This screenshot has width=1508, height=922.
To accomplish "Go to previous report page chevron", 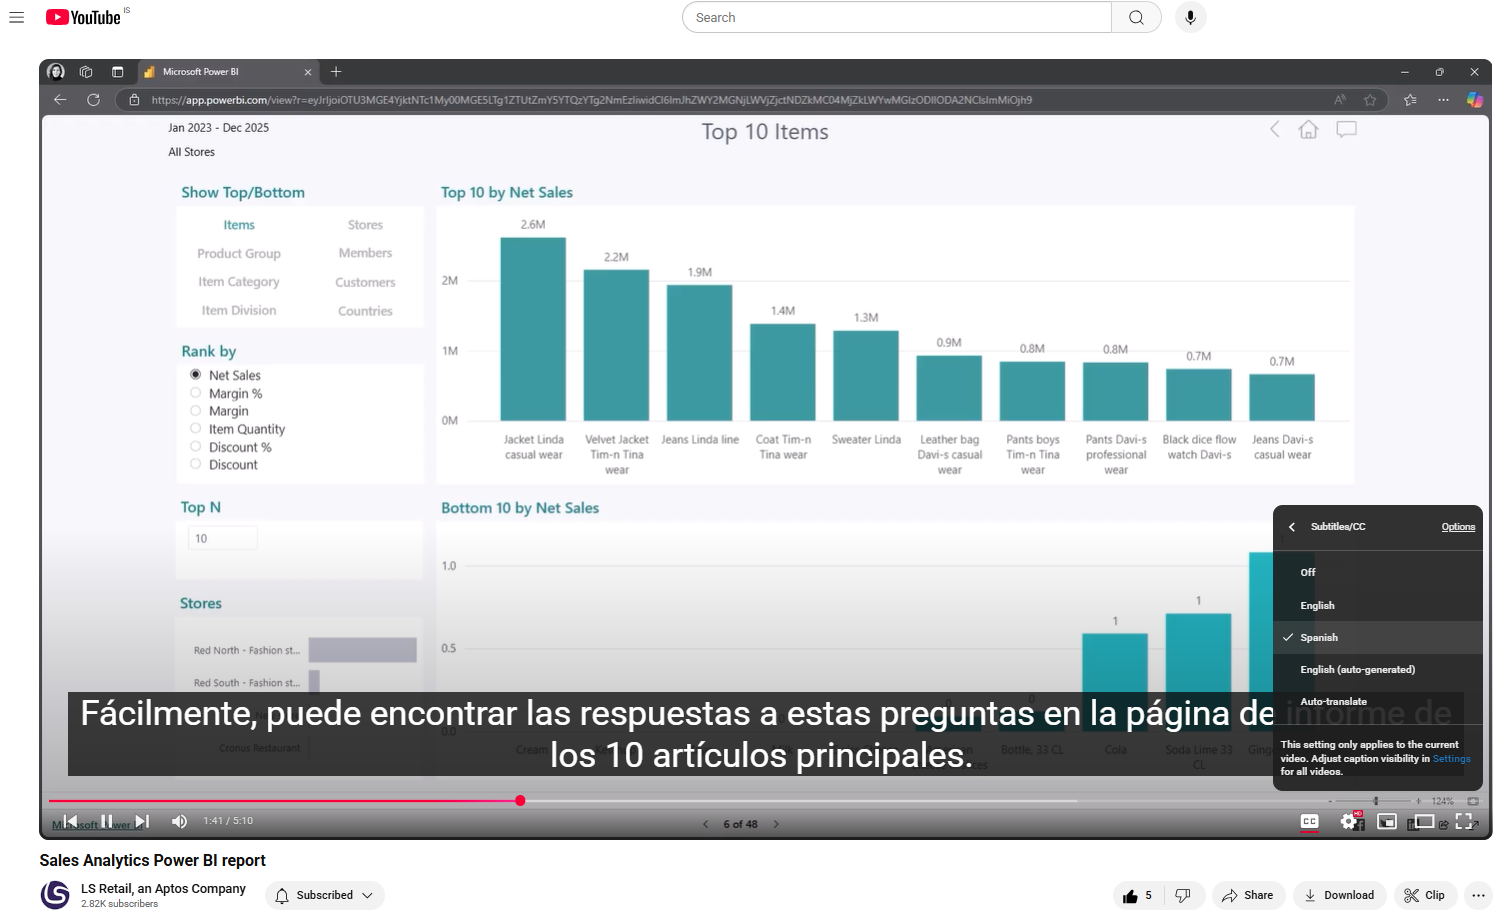I will point(705,825).
